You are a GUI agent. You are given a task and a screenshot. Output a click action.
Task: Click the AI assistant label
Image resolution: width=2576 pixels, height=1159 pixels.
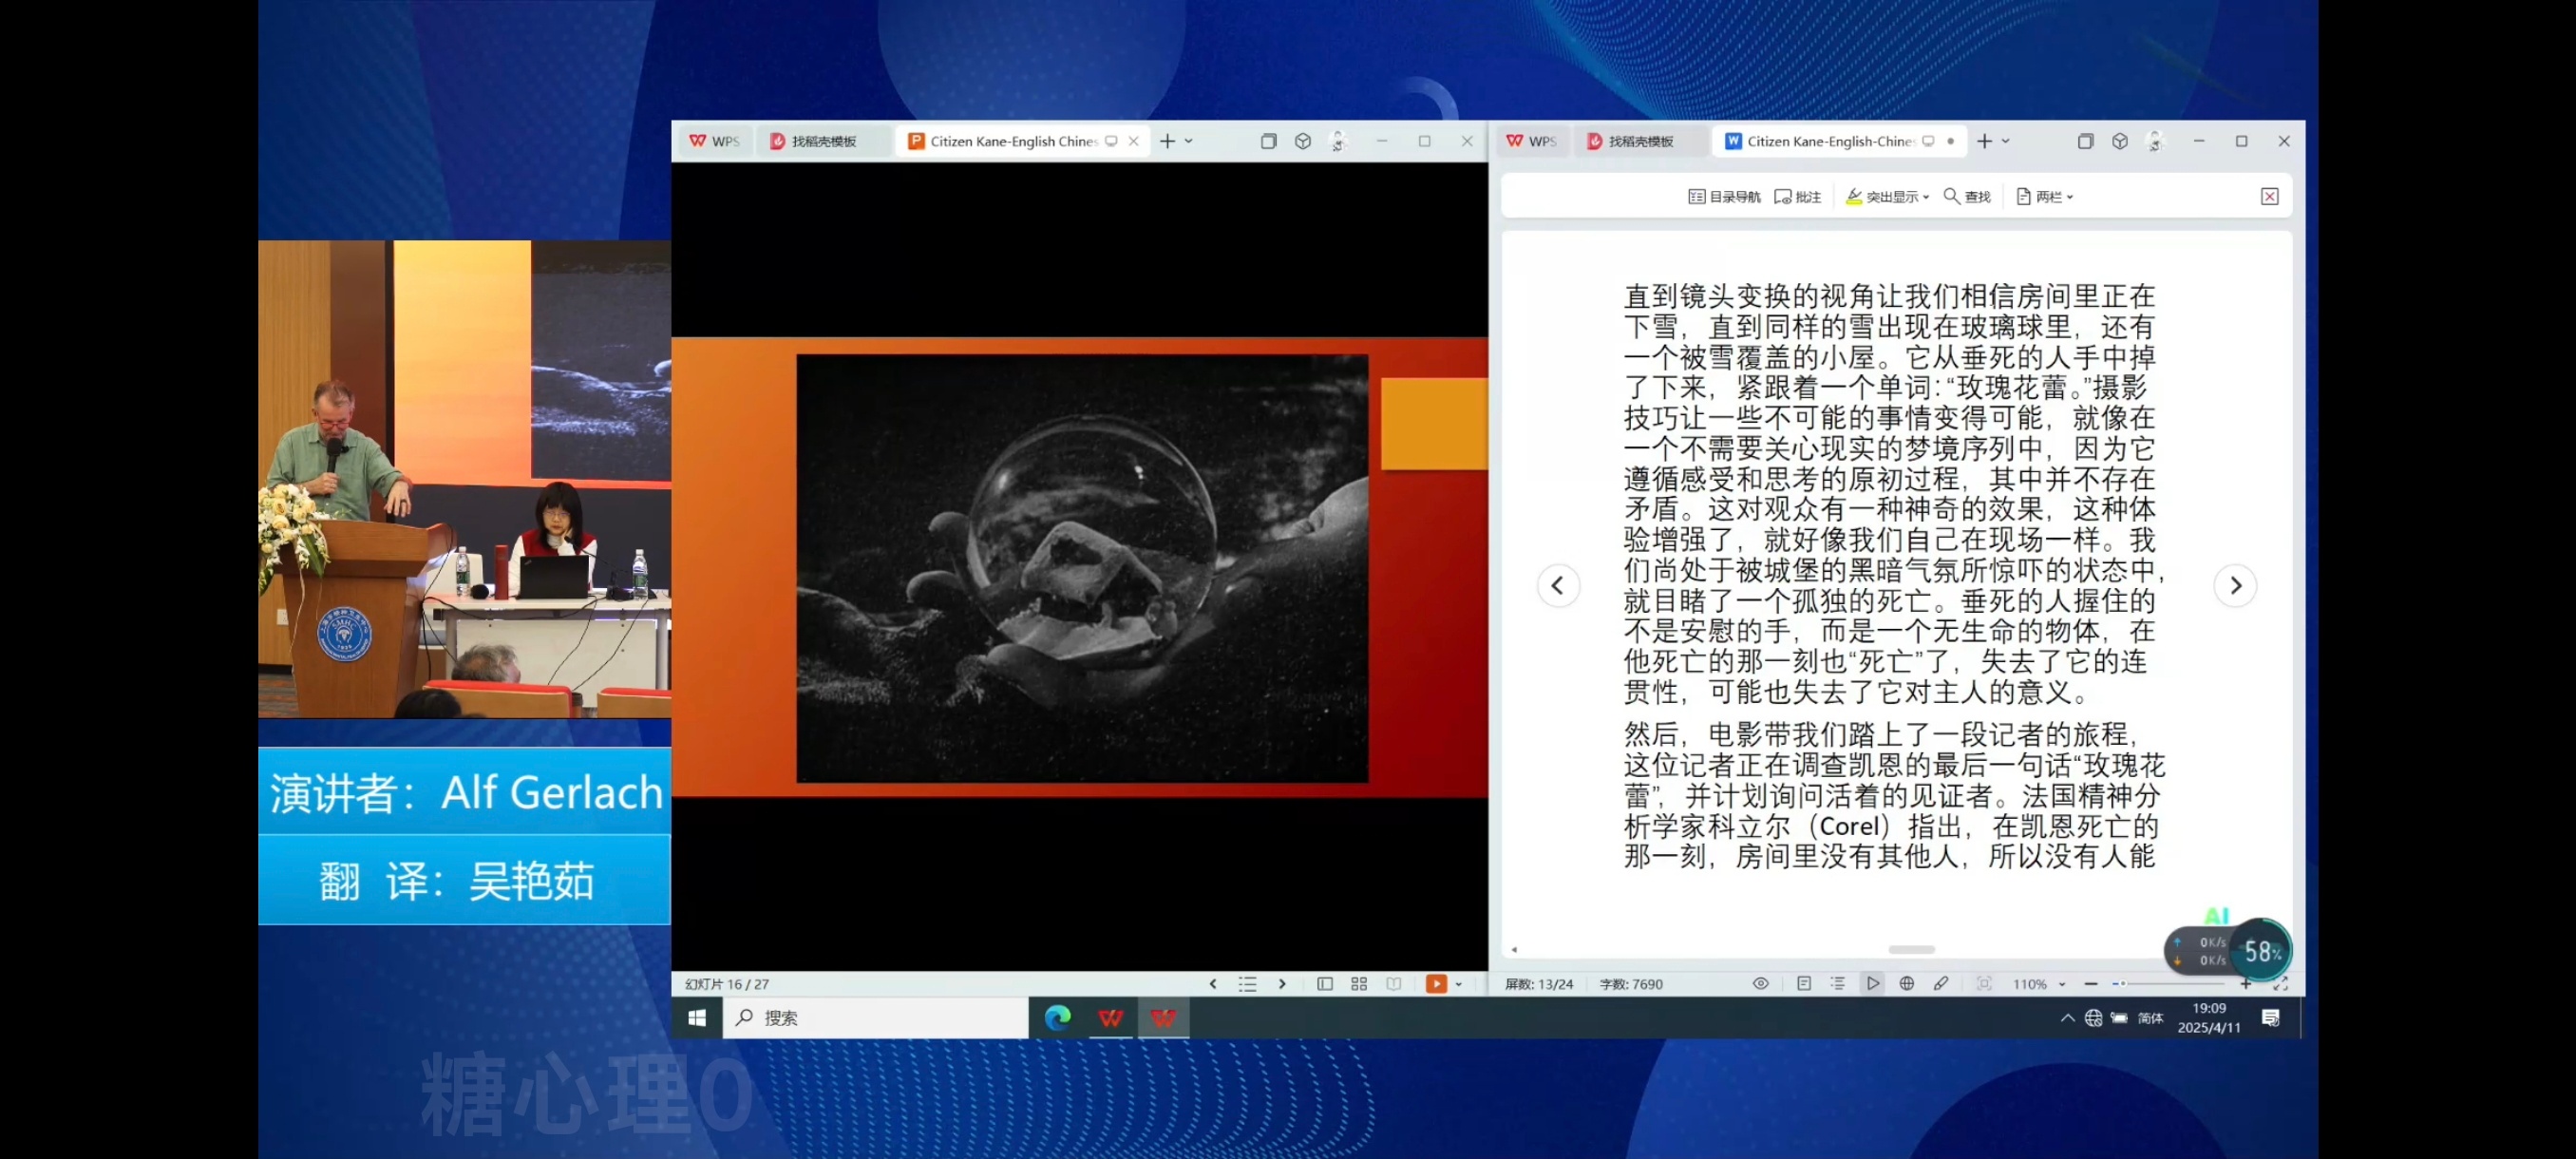pyautogui.click(x=2217, y=915)
